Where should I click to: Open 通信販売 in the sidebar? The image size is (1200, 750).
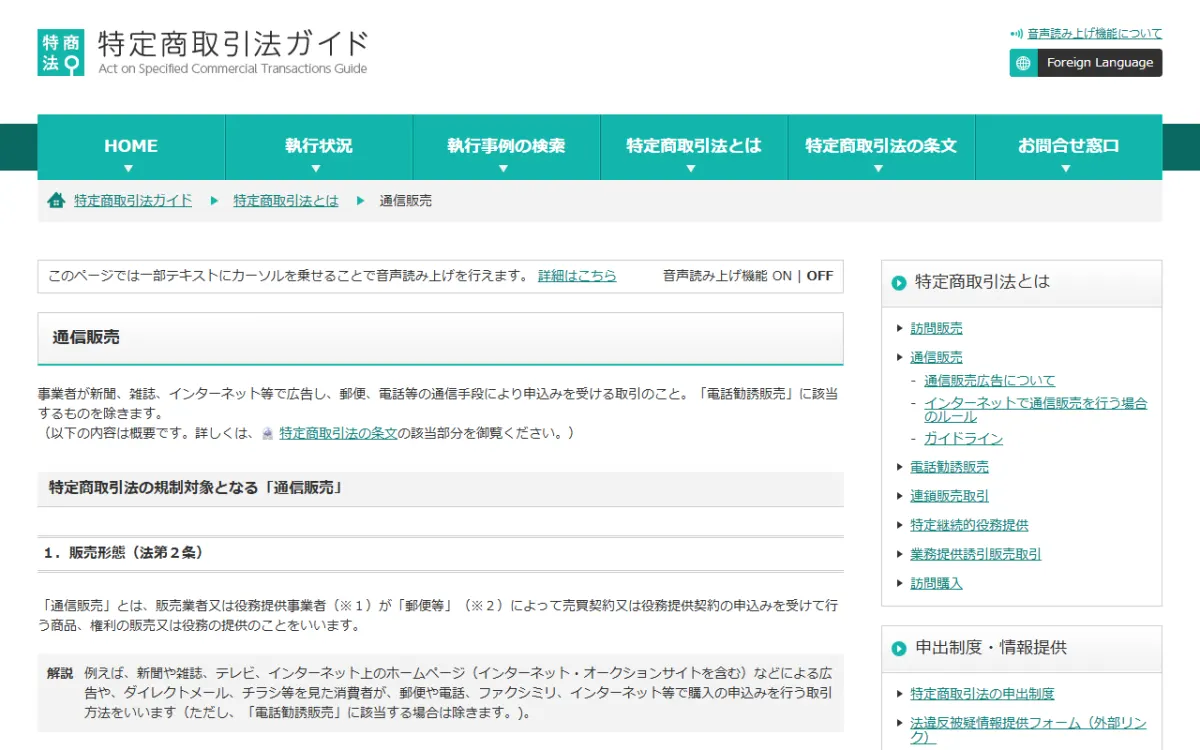936,357
